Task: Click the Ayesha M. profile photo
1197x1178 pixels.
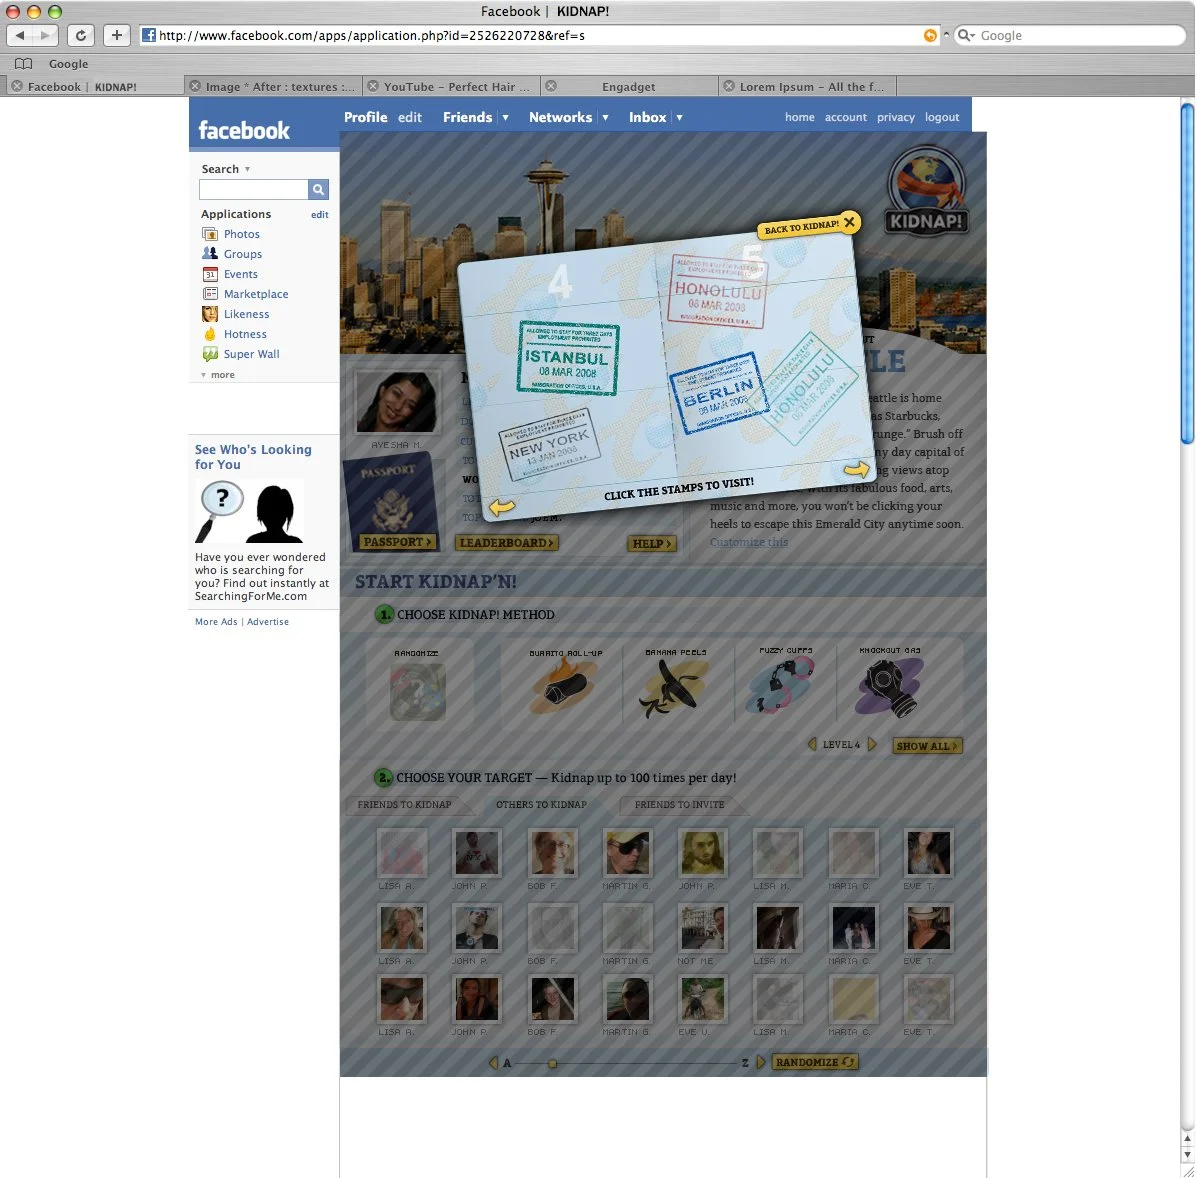Action: click(396, 403)
